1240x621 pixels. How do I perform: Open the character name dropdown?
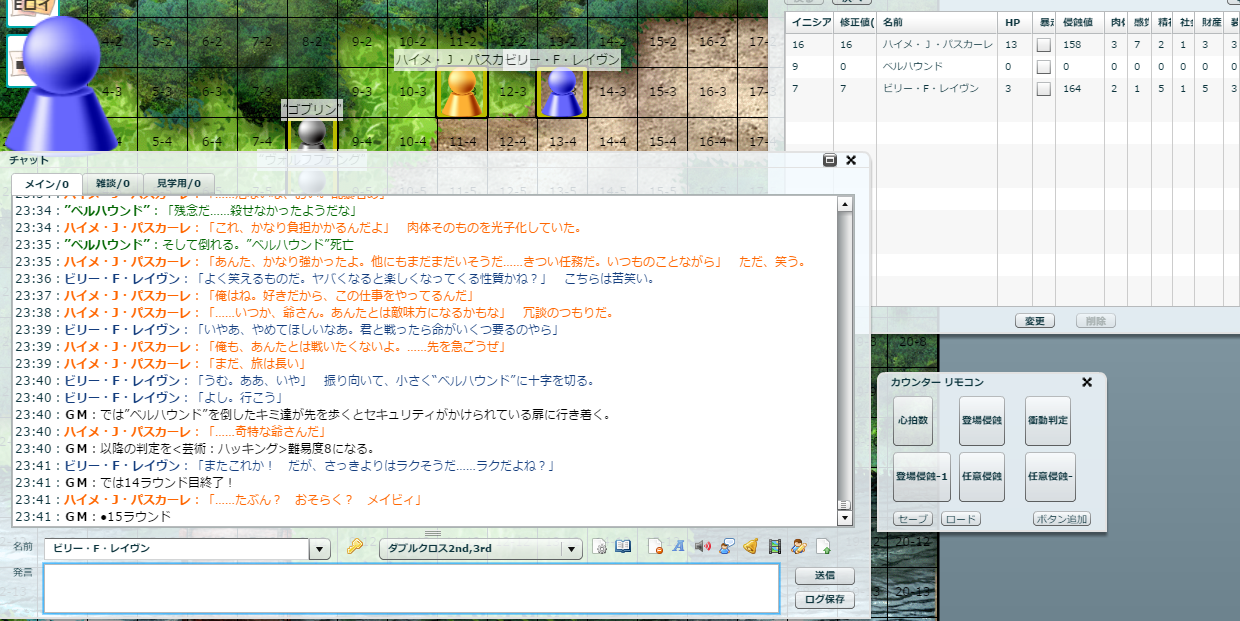pyautogui.click(x=320, y=549)
